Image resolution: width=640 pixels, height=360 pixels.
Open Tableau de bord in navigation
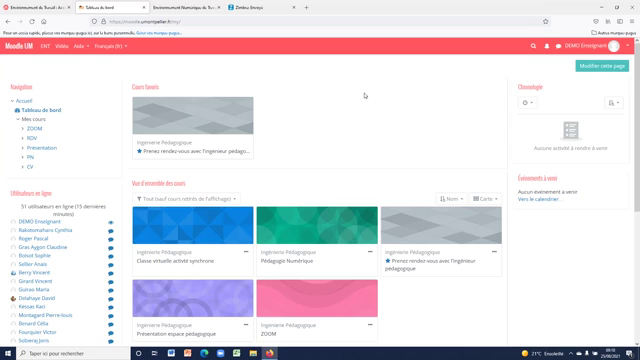[41, 110]
